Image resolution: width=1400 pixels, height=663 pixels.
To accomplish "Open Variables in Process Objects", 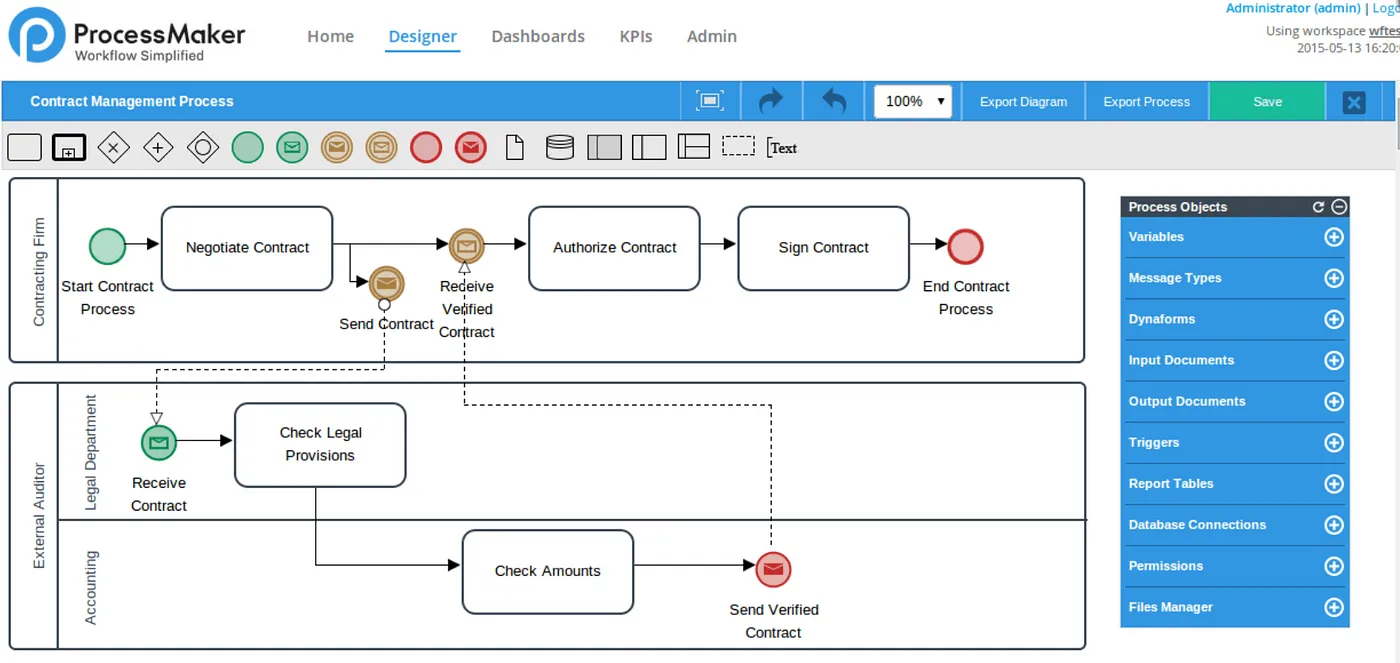I will click(x=1156, y=237).
